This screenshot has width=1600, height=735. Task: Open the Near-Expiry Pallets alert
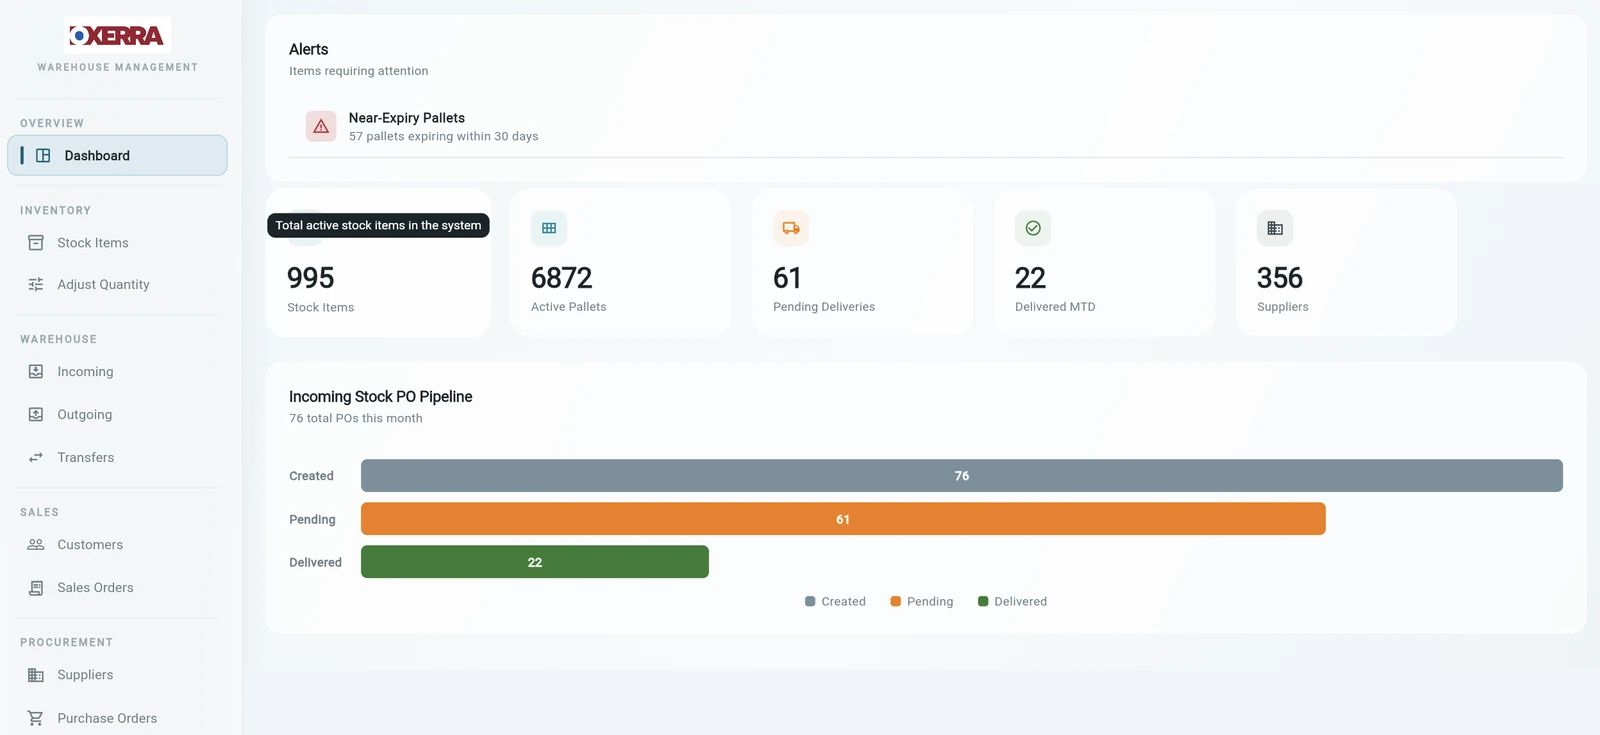coord(926,127)
